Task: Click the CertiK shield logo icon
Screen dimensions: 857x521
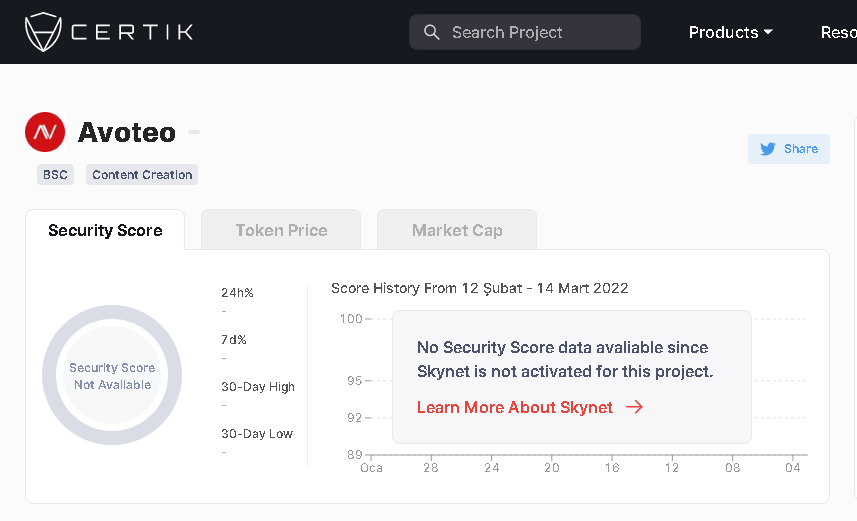Action: pyautogui.click(x=43, y=32)
